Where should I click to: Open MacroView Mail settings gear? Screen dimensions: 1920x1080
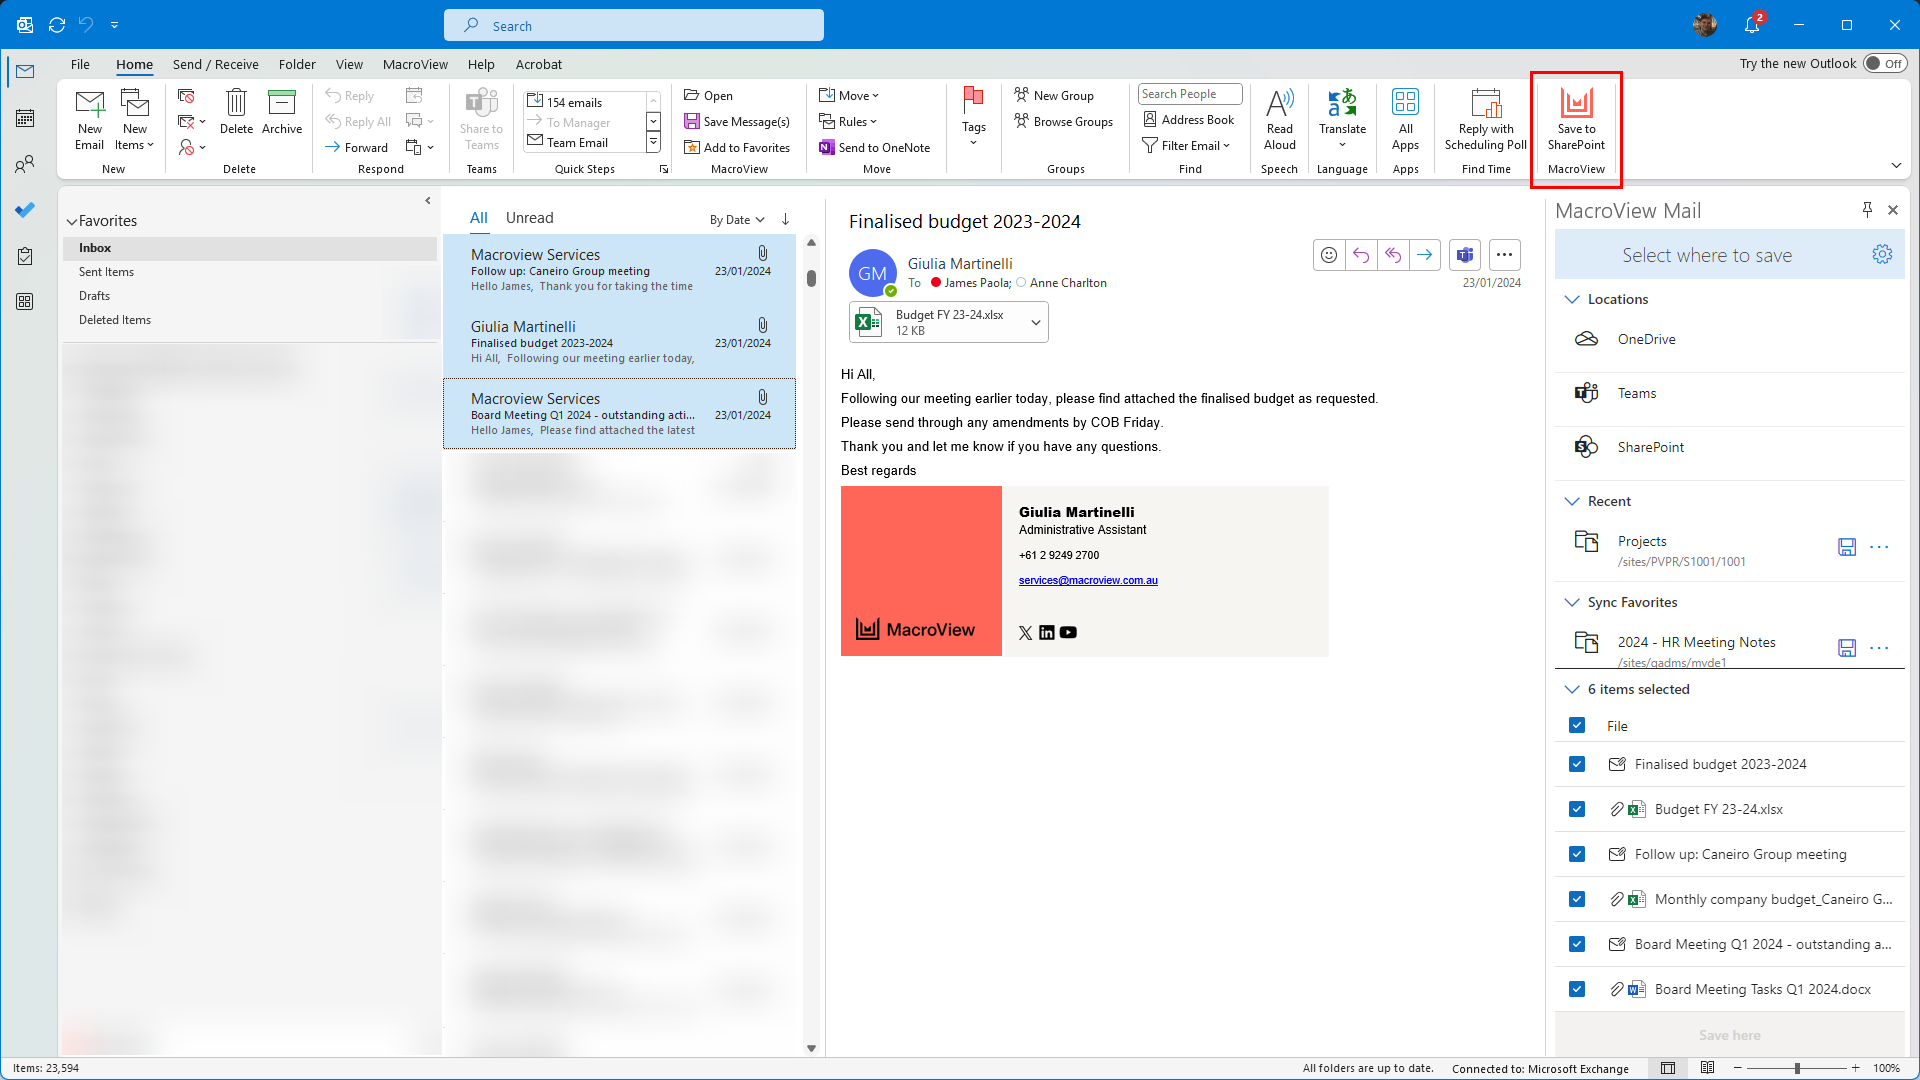click(1882, 254)
